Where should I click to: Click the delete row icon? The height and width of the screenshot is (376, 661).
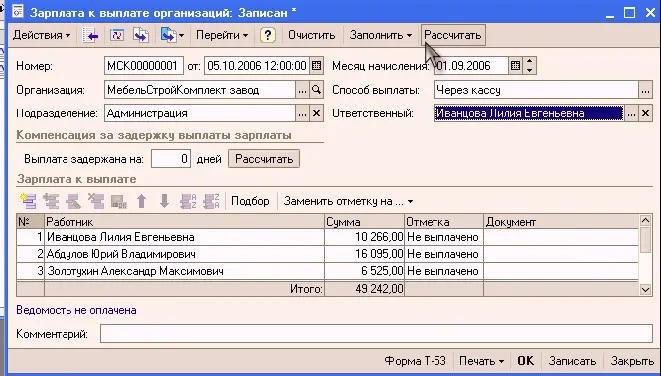[96, 201]
